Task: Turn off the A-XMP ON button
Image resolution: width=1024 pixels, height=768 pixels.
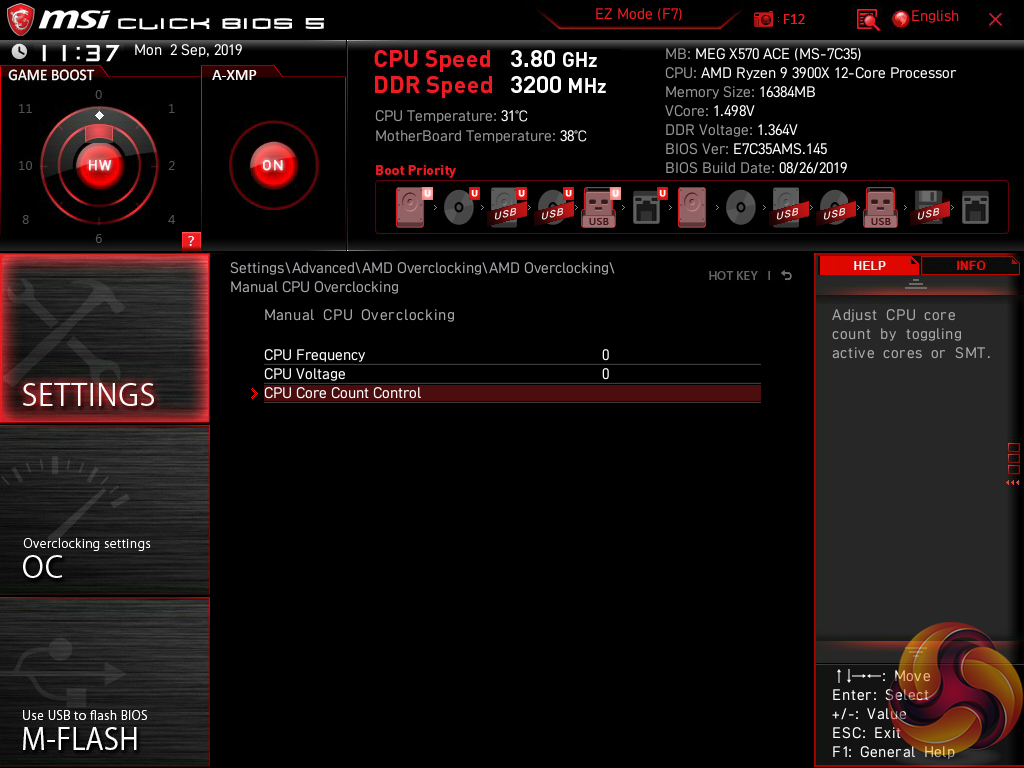Action: (273, 165)
